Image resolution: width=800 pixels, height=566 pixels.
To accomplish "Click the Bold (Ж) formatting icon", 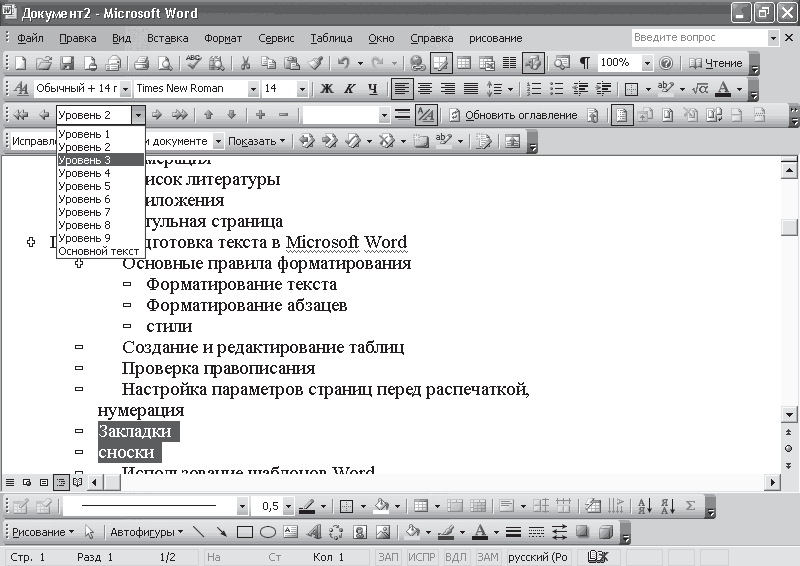I will pyautogui.click(x=327, y=89).
